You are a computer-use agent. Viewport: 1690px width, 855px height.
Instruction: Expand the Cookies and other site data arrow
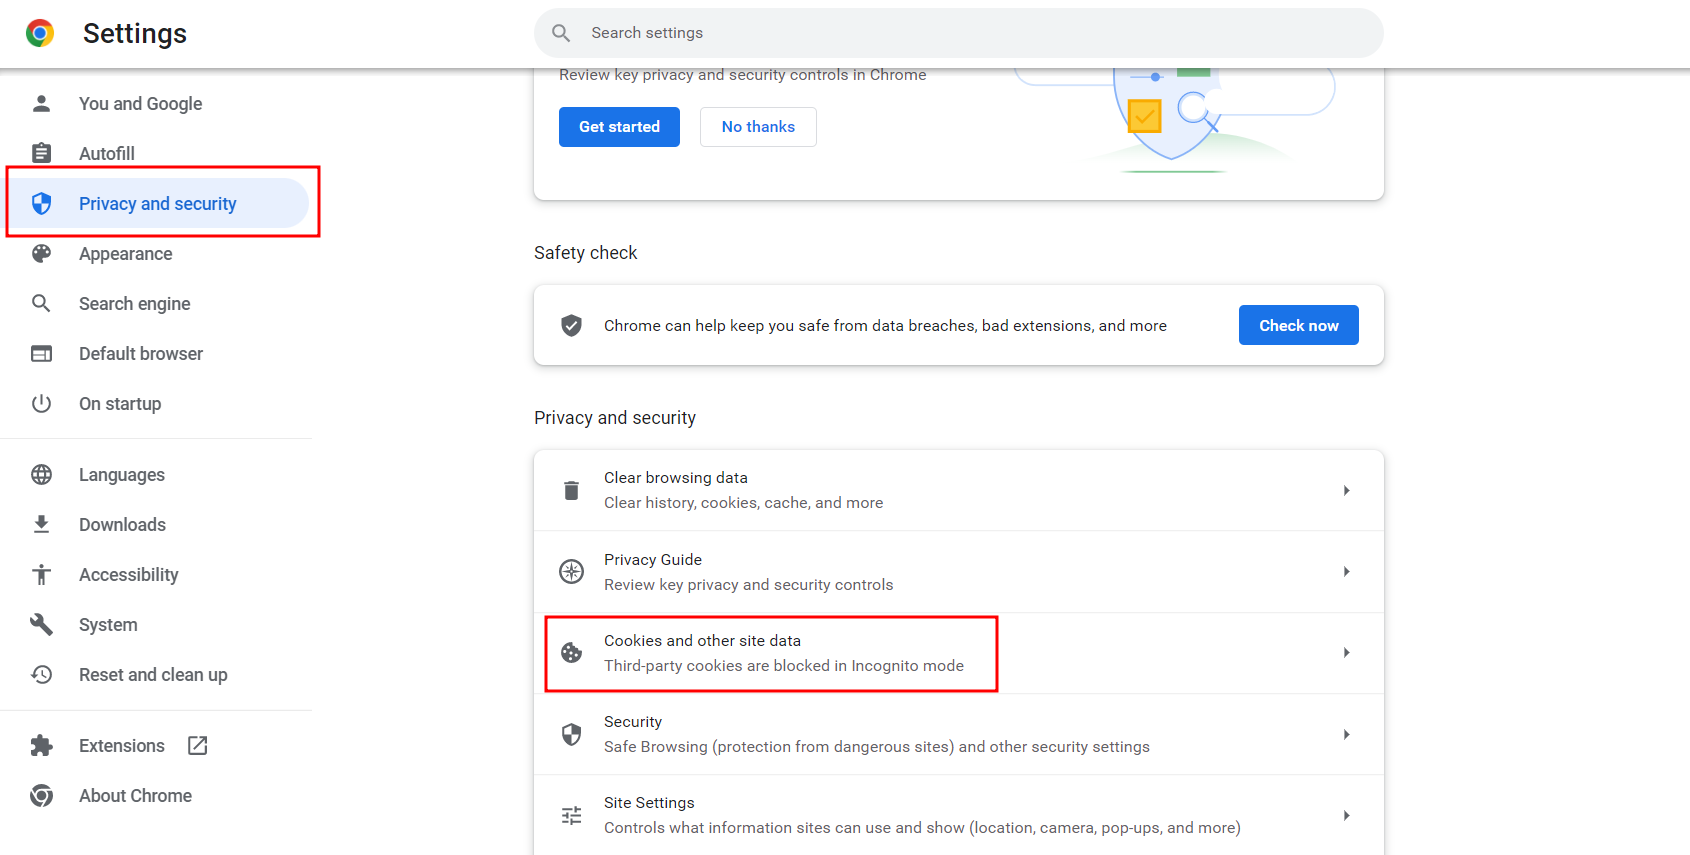pos(1347,652)
